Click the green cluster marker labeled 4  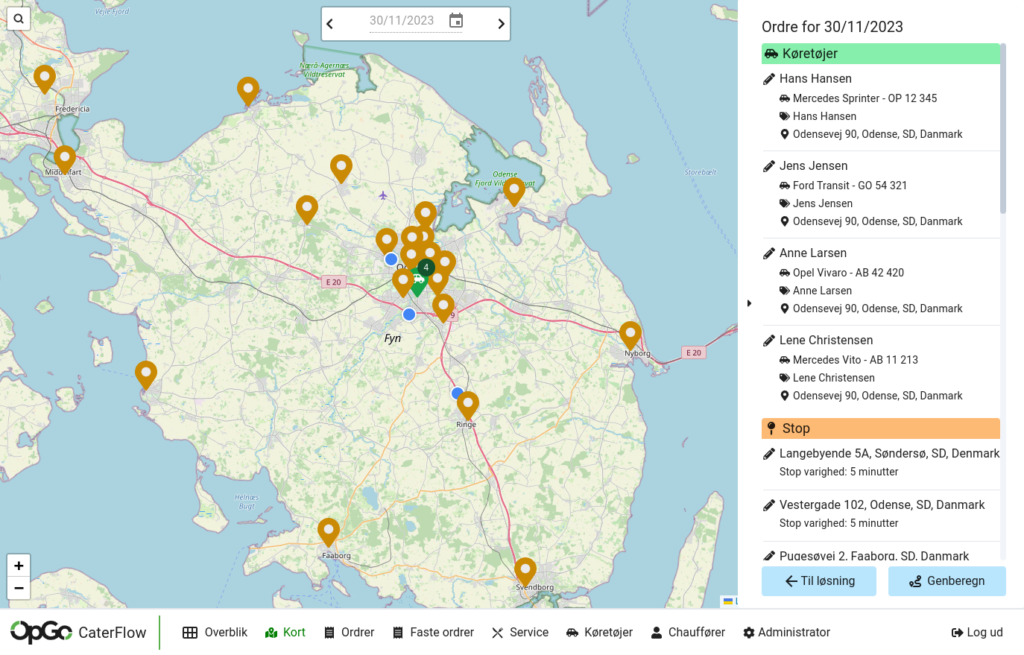(425, 268)
